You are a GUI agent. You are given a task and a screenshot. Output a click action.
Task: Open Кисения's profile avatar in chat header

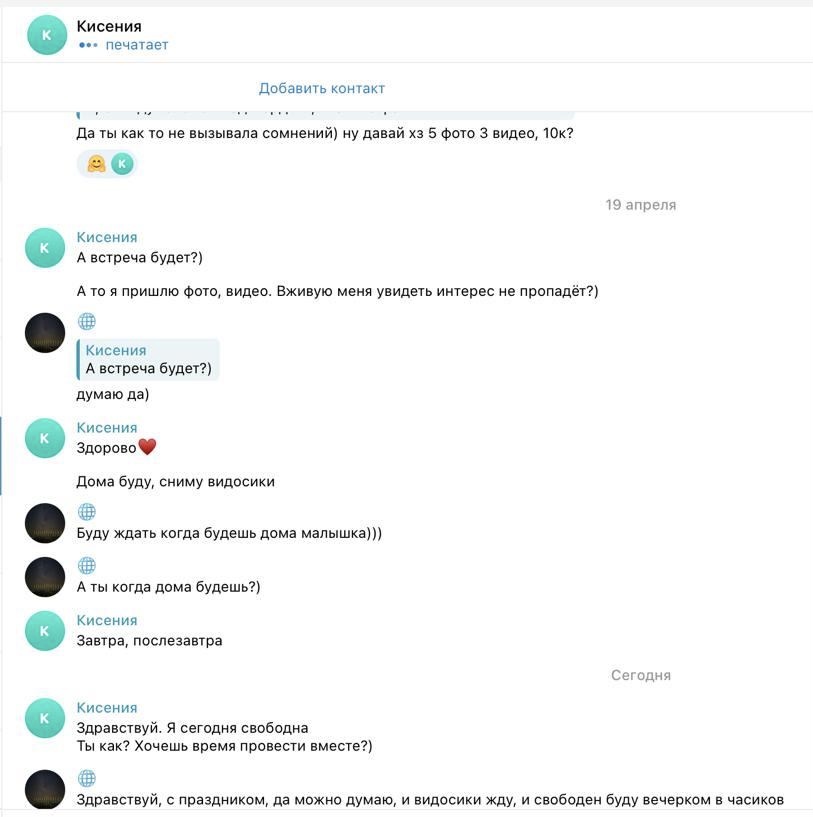coord(46,35)
